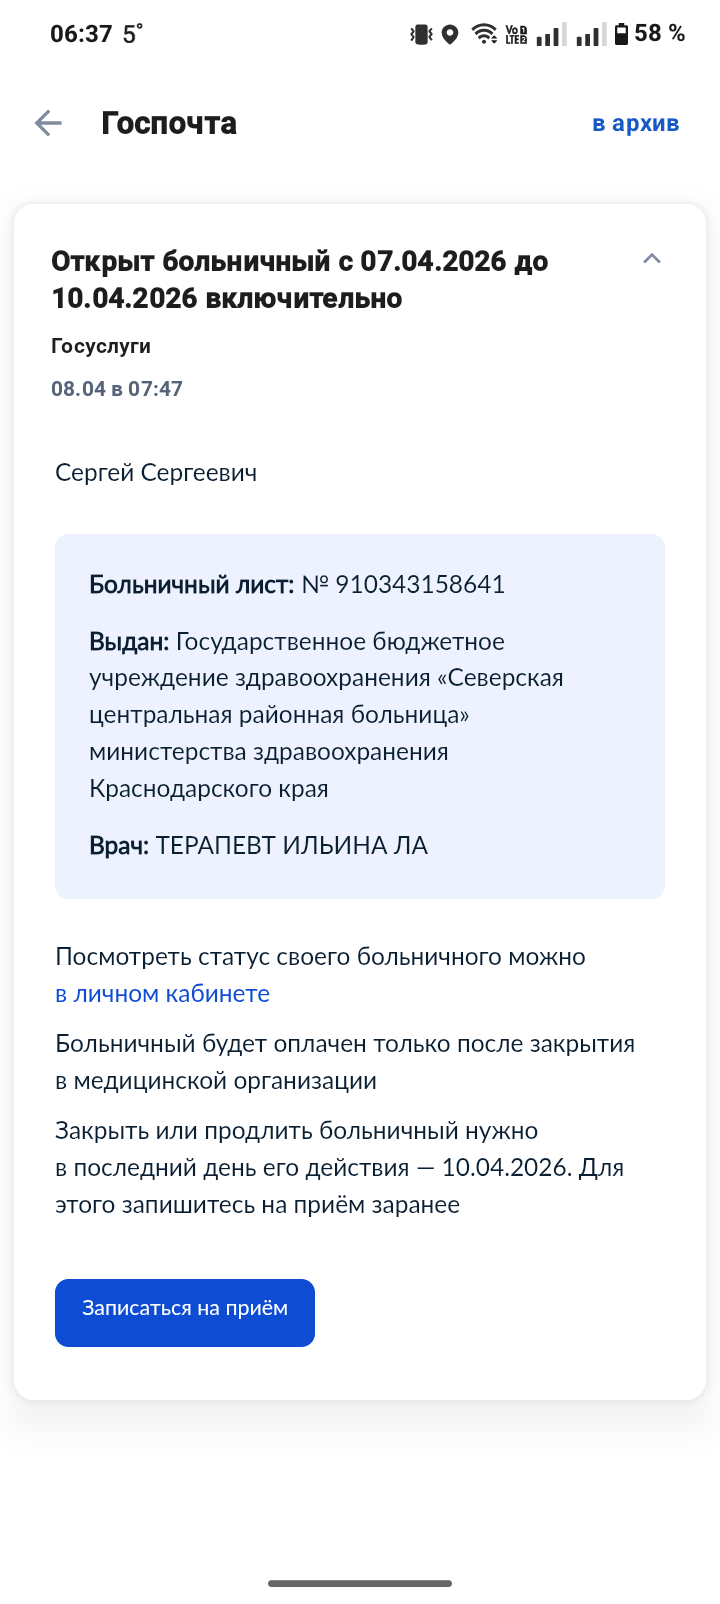The width and height of the screenshot is (720, 1604).
Task: Tap the 06:37 clock in status bar
Action: tap(81, 34)
